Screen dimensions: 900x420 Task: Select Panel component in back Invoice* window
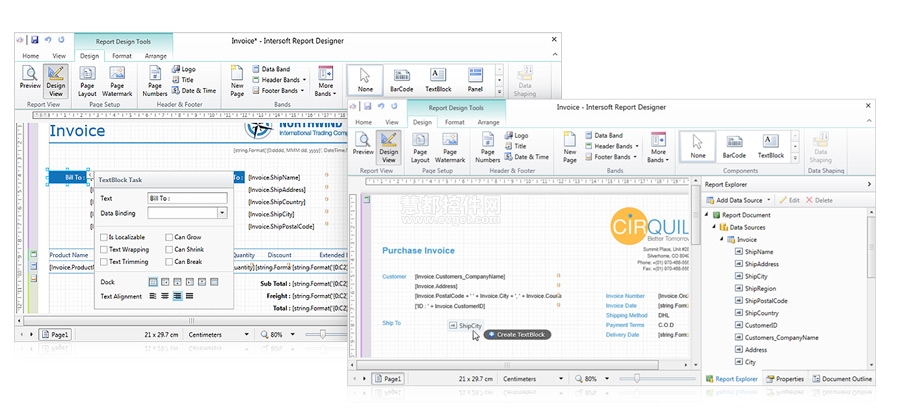click(x=475, y=80)
